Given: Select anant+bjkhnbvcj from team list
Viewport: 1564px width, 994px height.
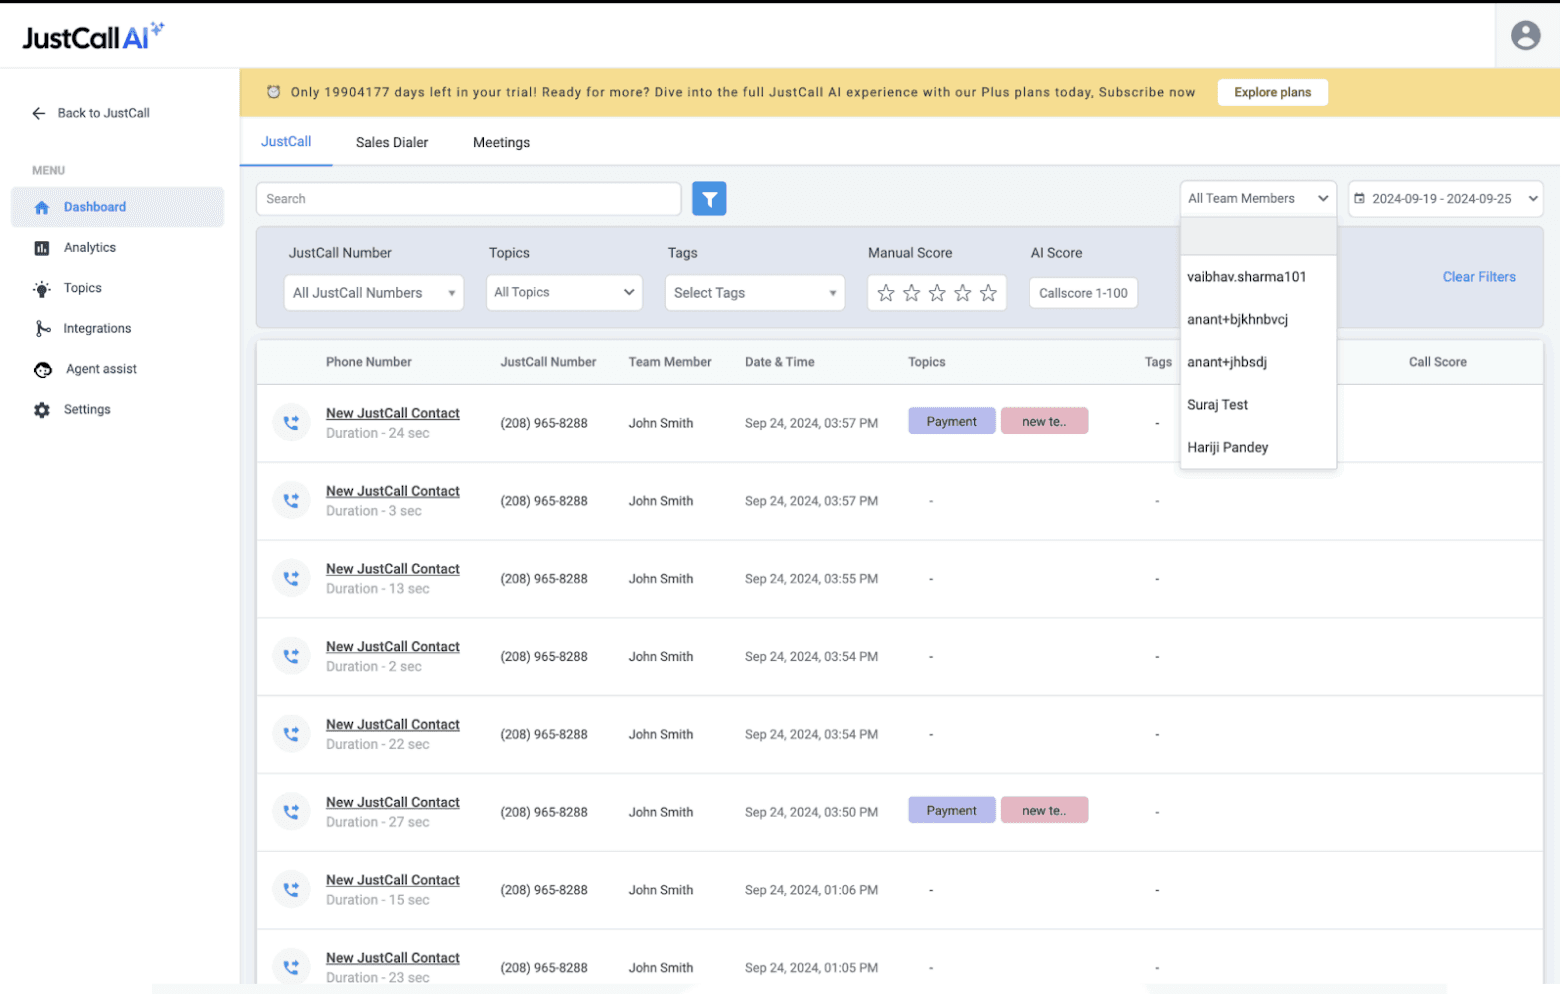Looking at the screenshot, I should [1260, 320].
